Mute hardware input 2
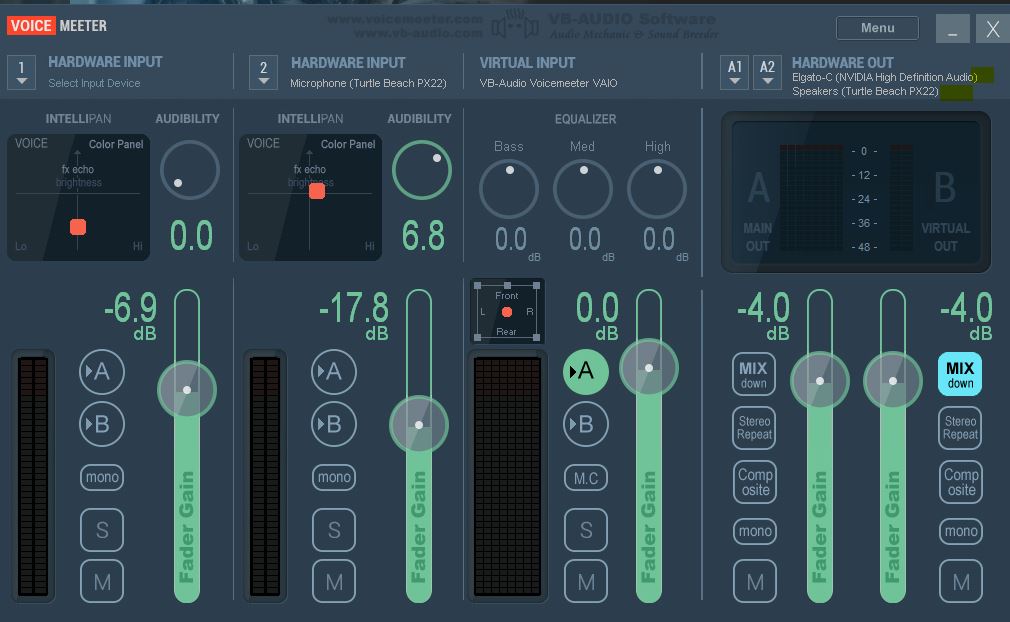1010x622 pixels. click(x=334, y=581)
